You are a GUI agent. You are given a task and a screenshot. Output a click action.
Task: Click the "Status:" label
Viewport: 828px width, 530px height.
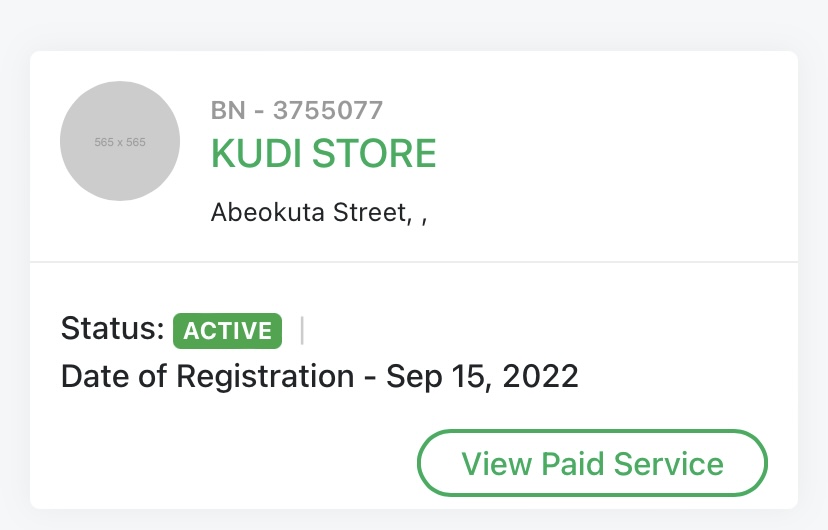point(112,329)
